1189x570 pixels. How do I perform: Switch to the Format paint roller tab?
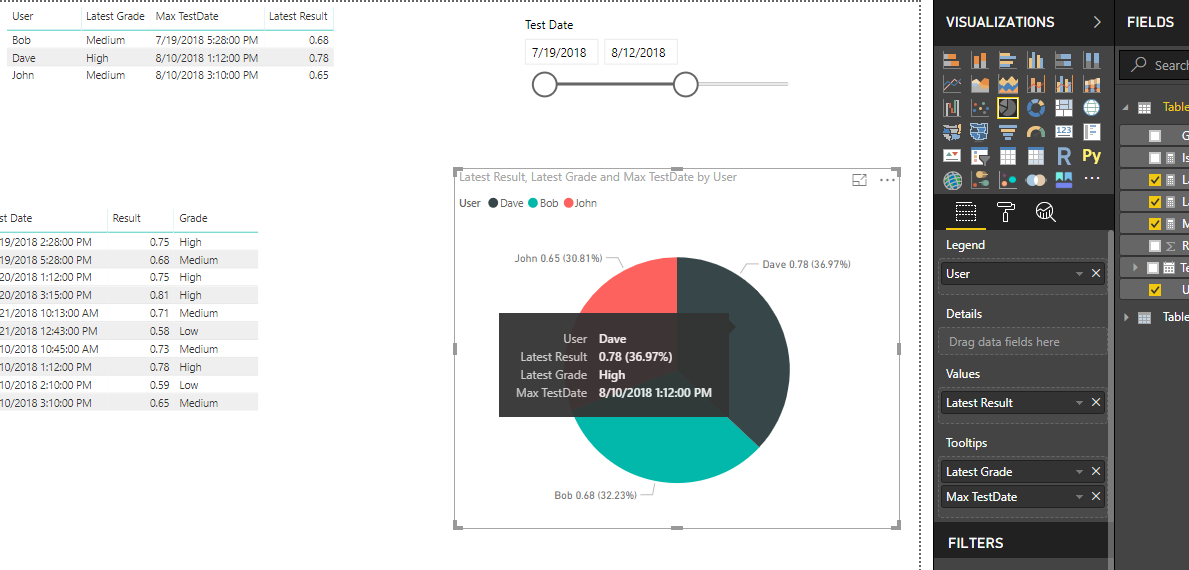[1005, 212]
